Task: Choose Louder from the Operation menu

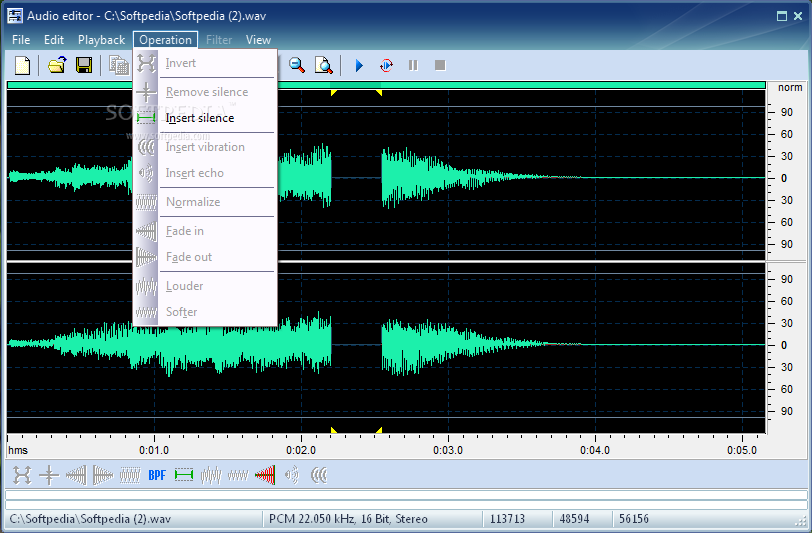Action: [x=205, y=286]
